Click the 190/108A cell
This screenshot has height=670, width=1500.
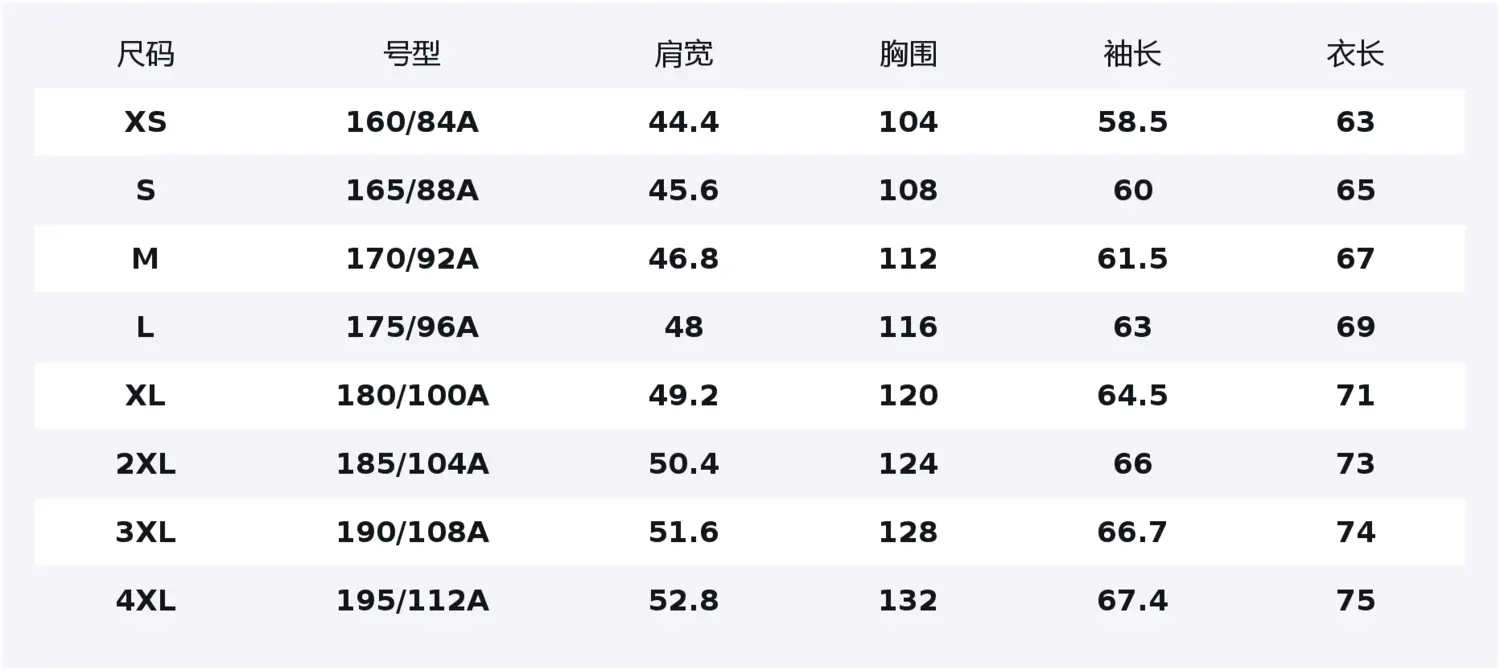412,532
